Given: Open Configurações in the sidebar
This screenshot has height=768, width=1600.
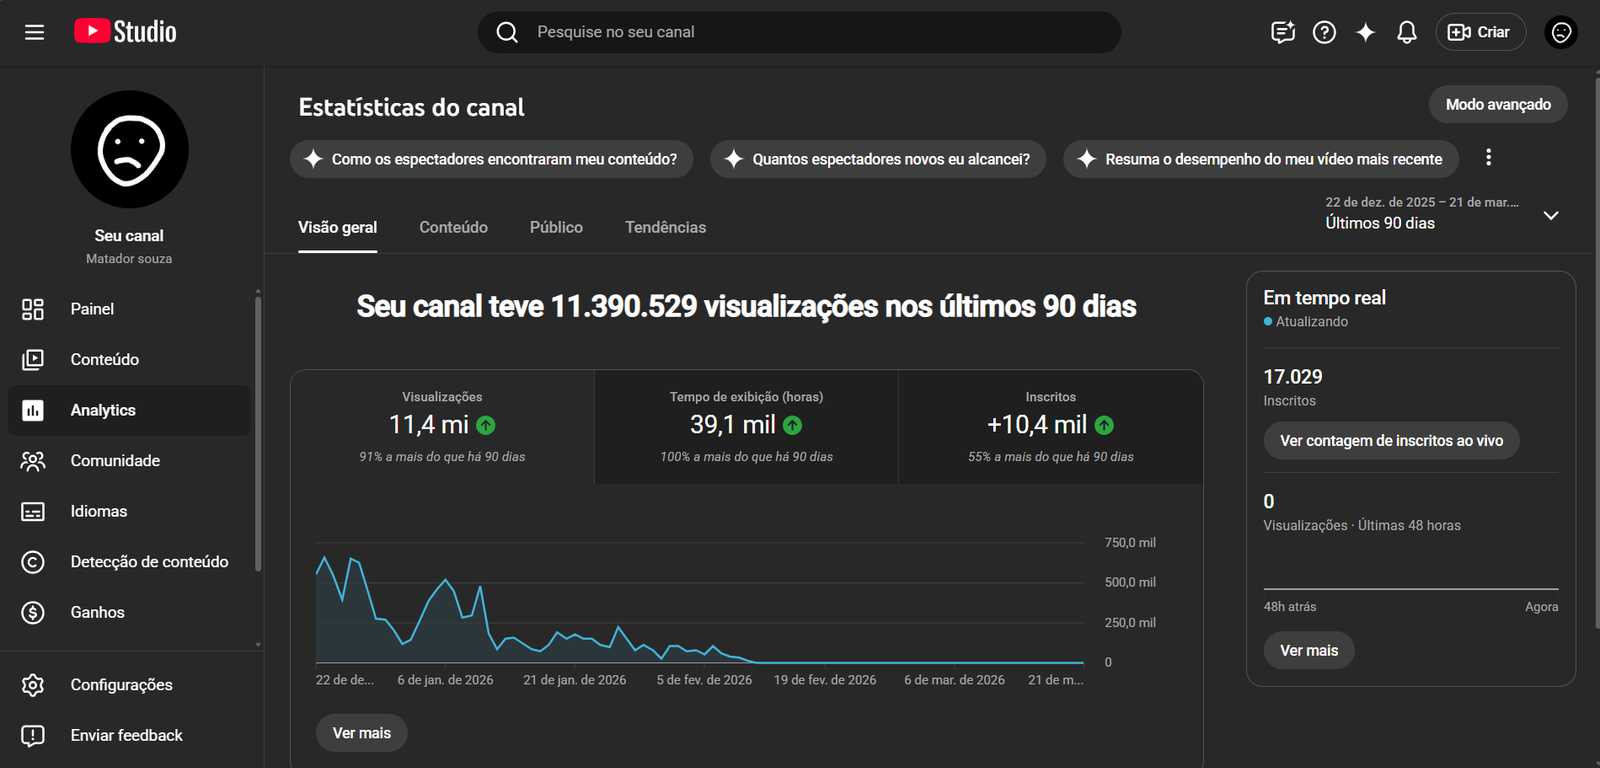Looking at the screenshot, I should [x=129, y=685].
